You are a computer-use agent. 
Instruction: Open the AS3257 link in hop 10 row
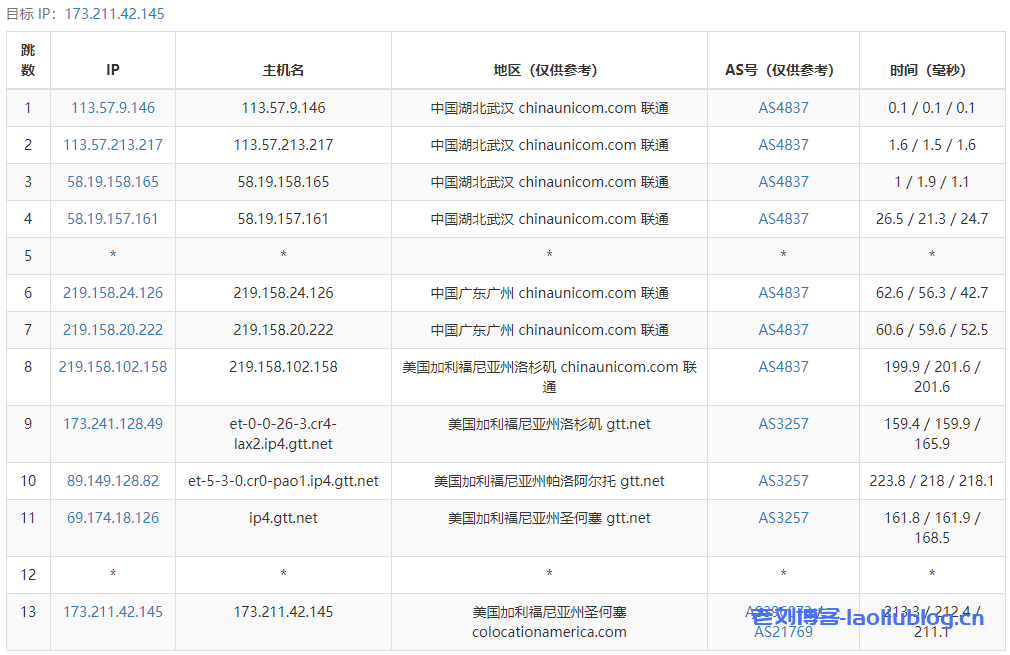click(x=783, y=481)
